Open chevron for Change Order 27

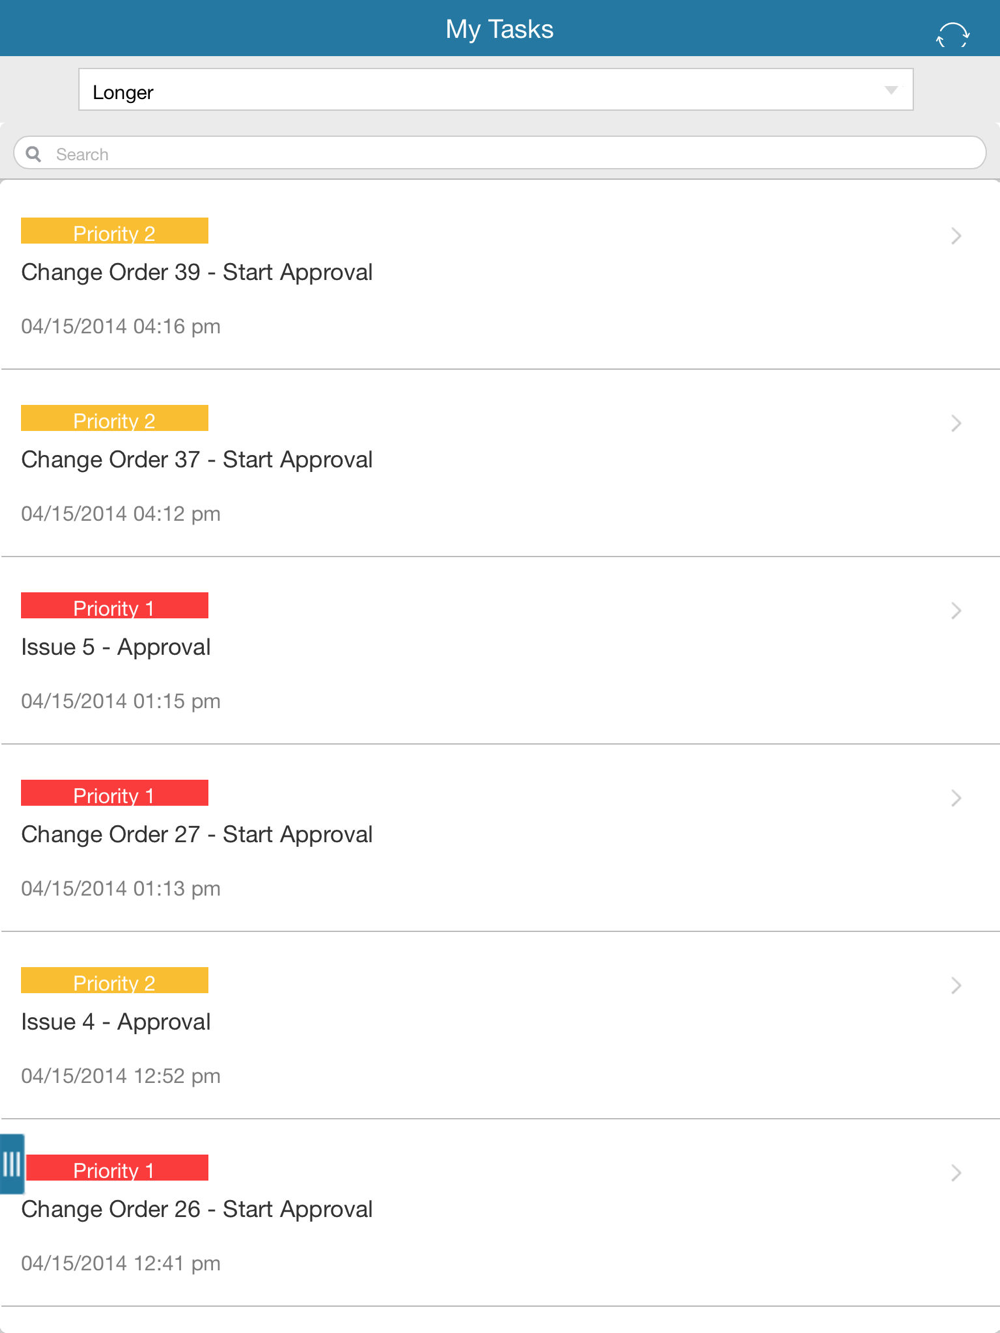pyautogui.click(x=956, y=798)
